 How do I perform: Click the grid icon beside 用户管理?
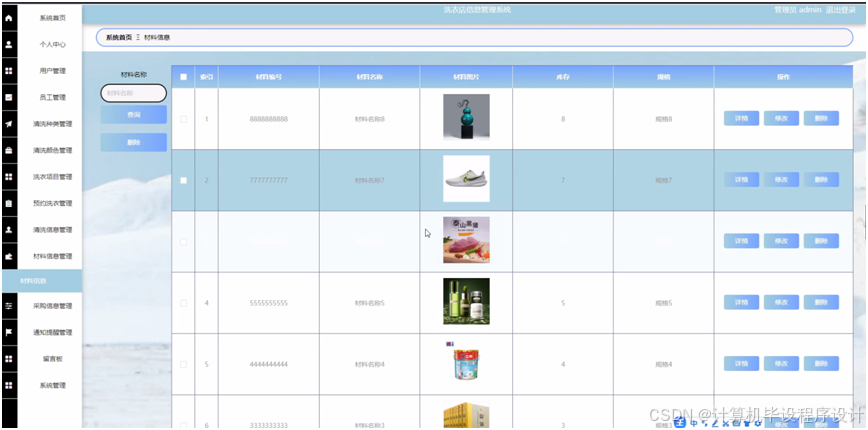[x=8, y=71]
